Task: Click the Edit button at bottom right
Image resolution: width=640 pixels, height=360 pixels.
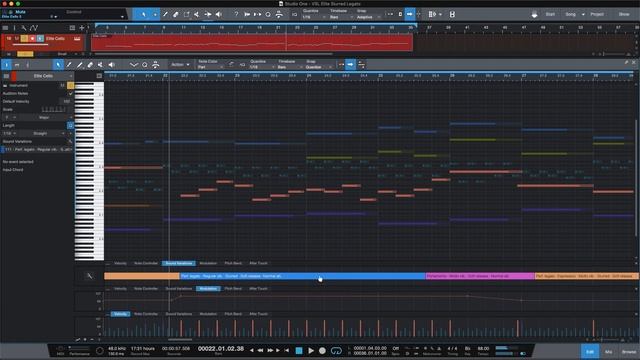Action: 590,351
